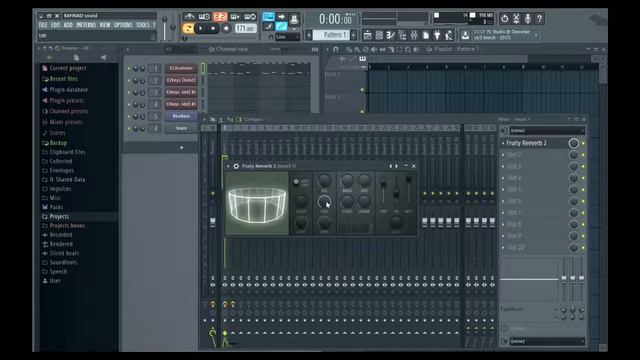
Task: Open the FILE menu
Action: 43,25
